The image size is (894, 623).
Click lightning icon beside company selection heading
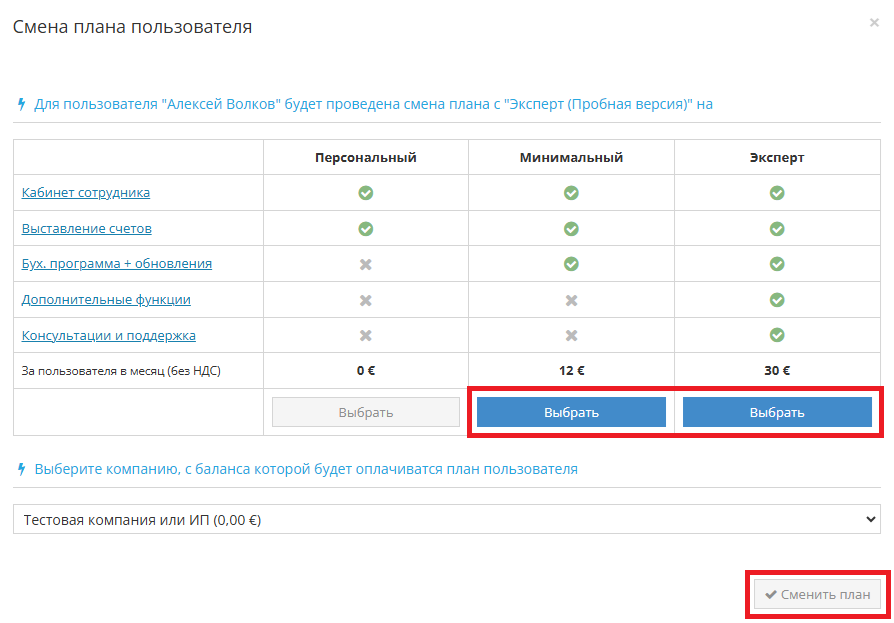pos(22,469)
